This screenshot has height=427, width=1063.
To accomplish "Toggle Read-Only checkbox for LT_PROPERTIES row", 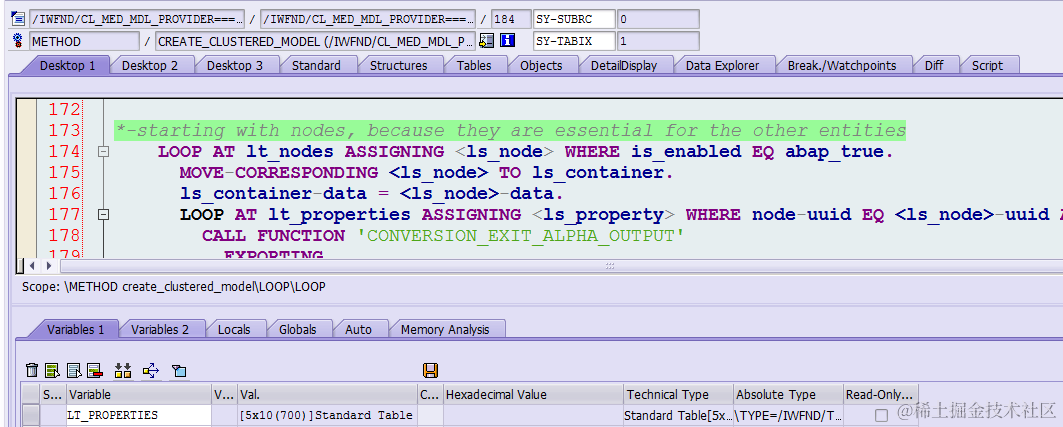I will click(881, 415).
